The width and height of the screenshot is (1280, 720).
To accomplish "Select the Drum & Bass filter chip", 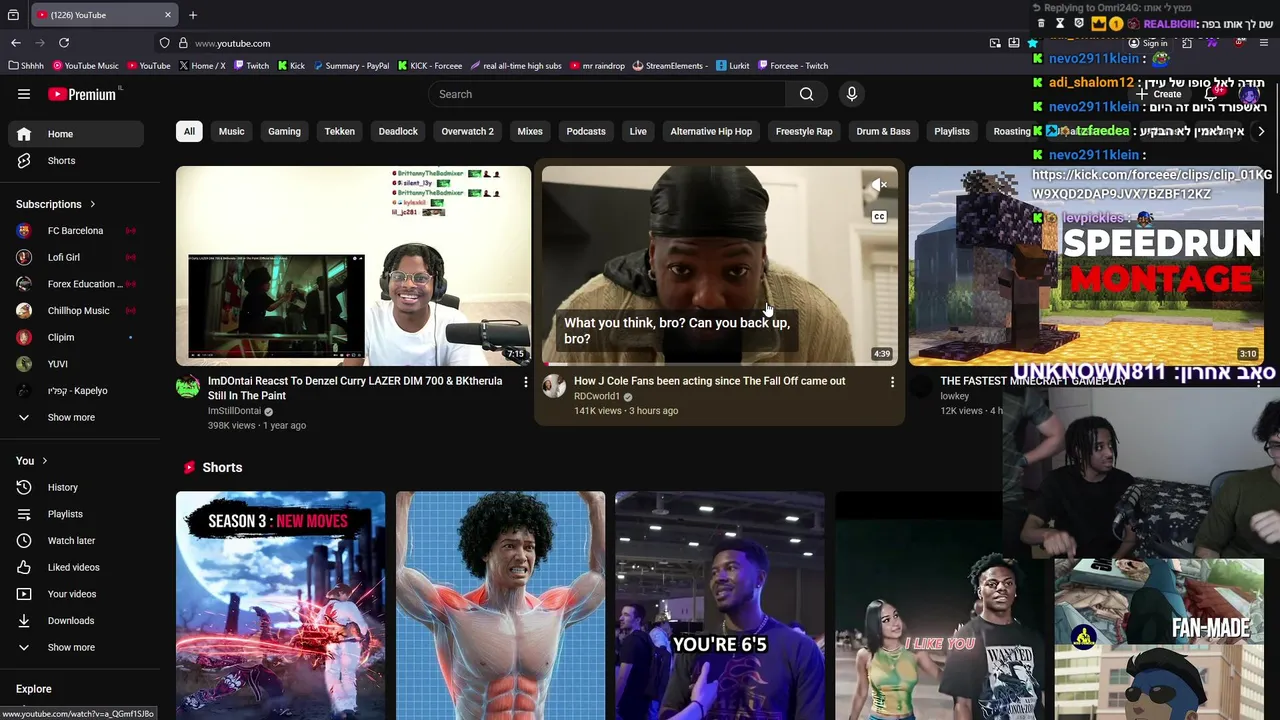I will click(x=883, y=131).
